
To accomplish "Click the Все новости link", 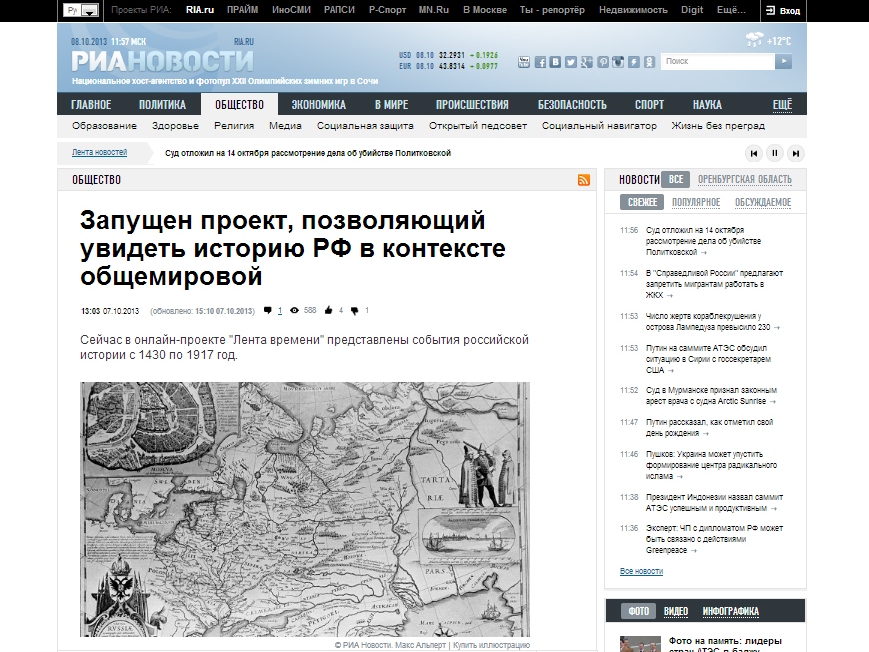I will point(641,571).
